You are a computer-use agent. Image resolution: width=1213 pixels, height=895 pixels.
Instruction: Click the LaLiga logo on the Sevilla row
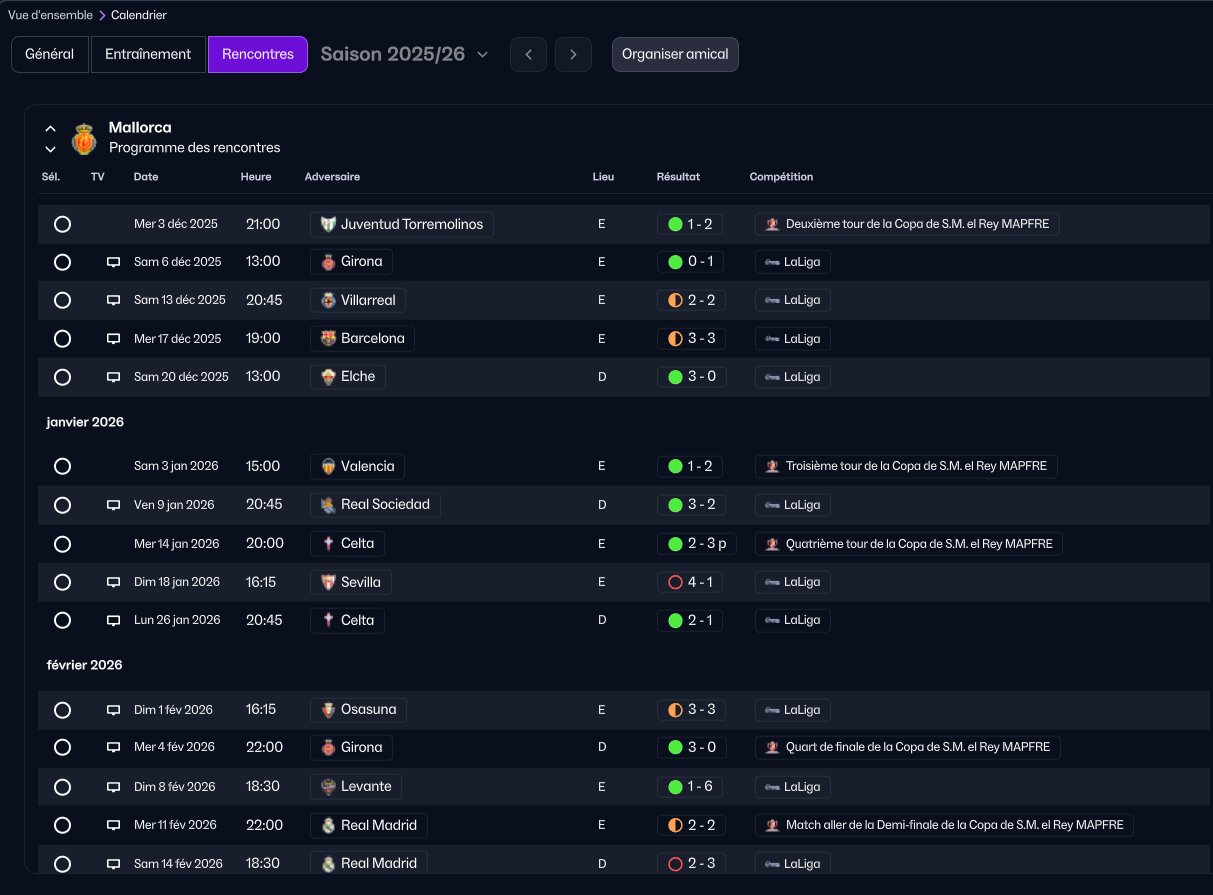(772, 582)
